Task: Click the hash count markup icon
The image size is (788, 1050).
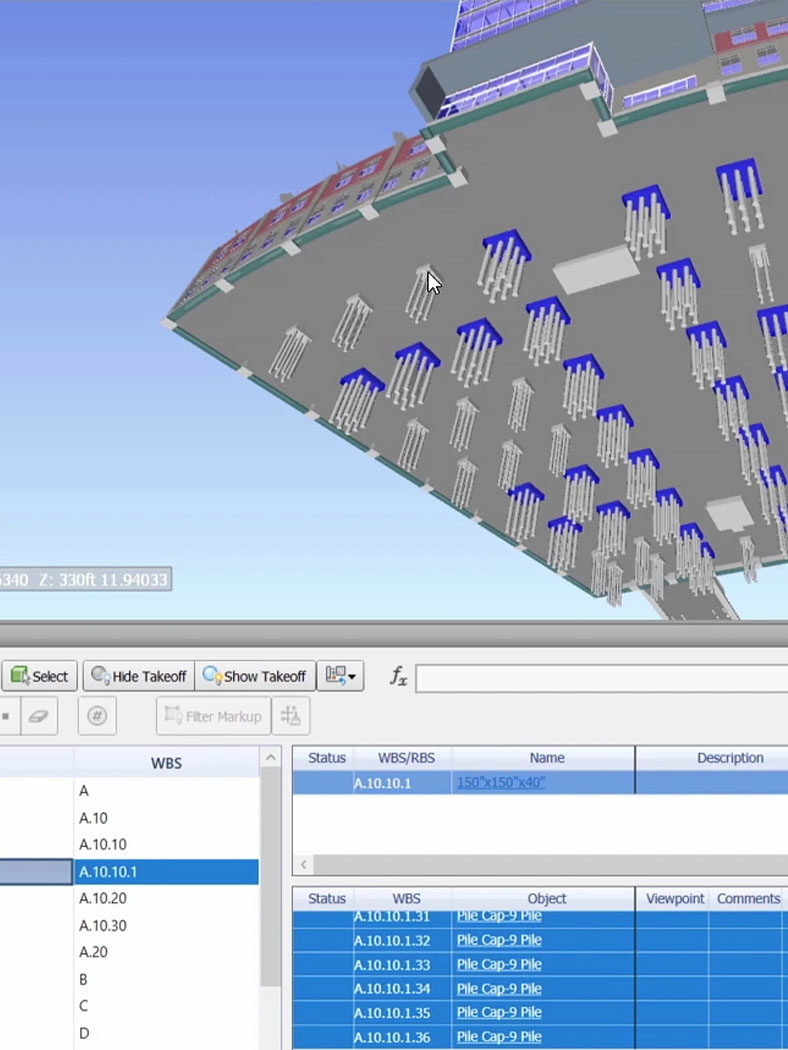Action: (97, 716)
